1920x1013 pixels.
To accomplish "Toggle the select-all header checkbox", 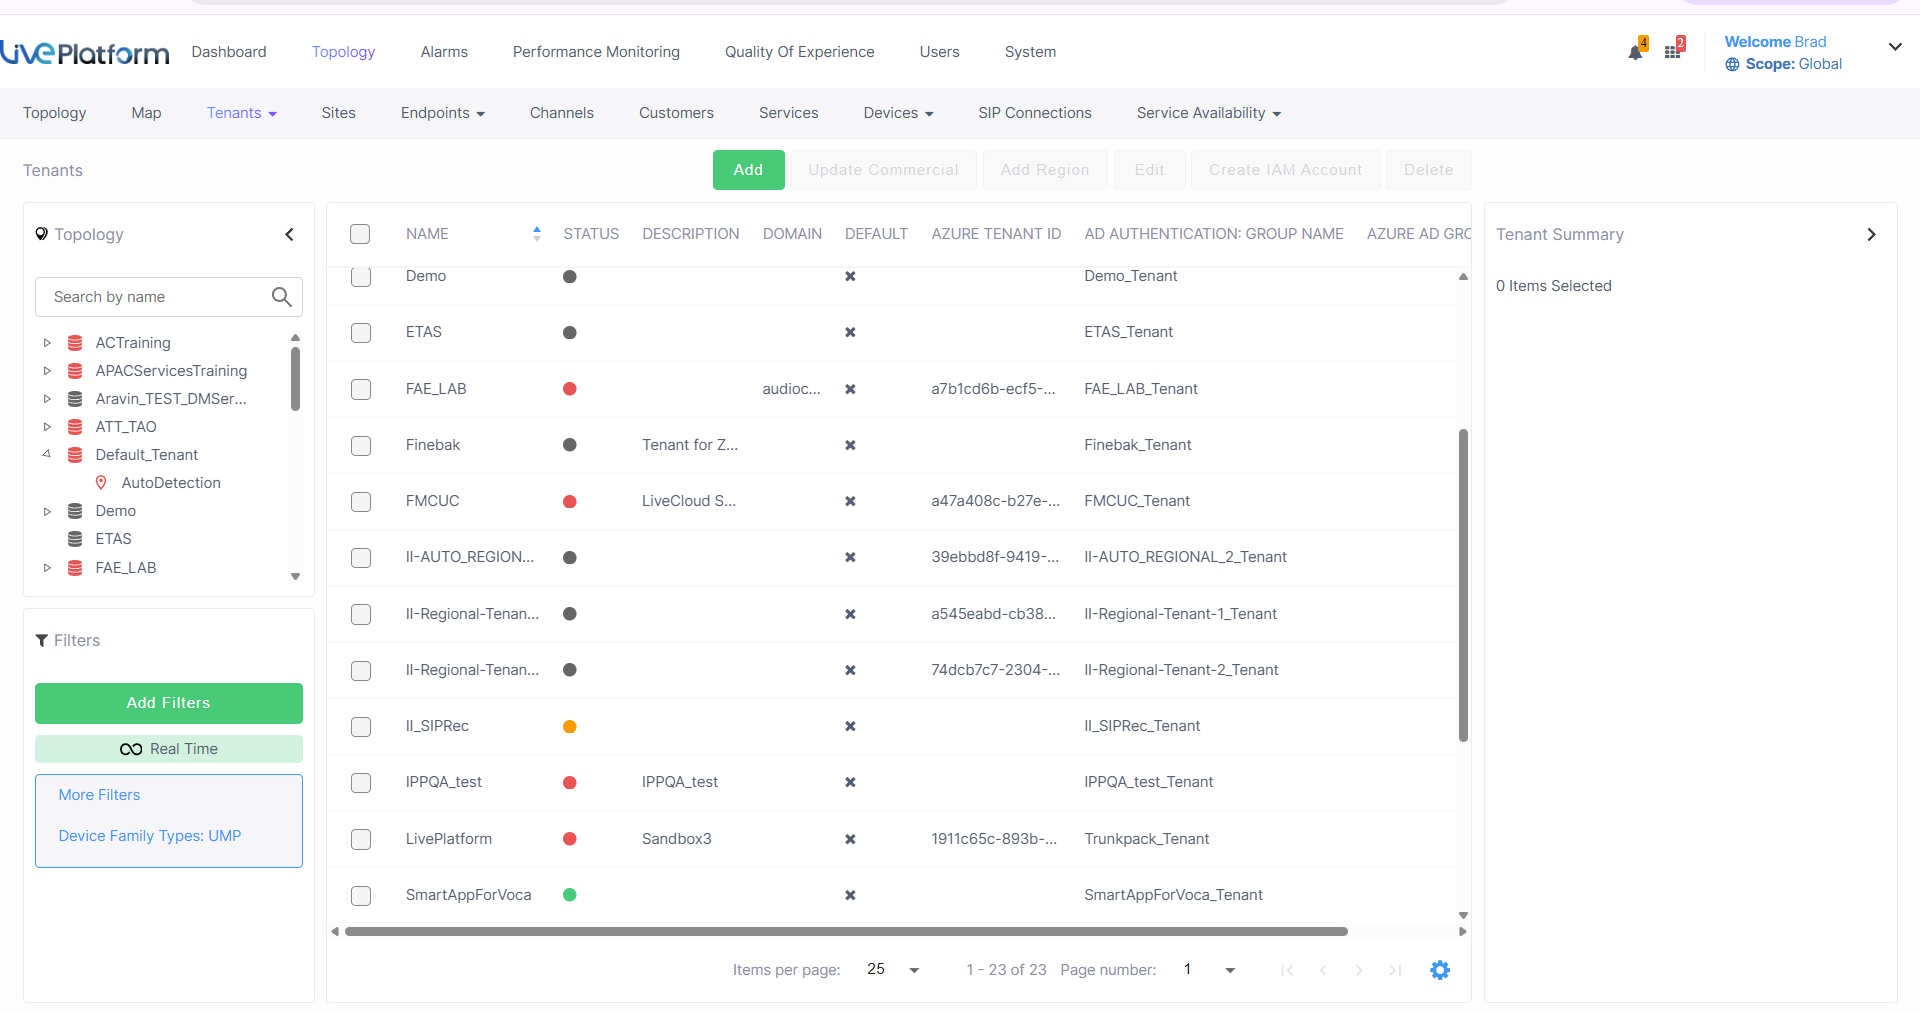I will (360, 234).
